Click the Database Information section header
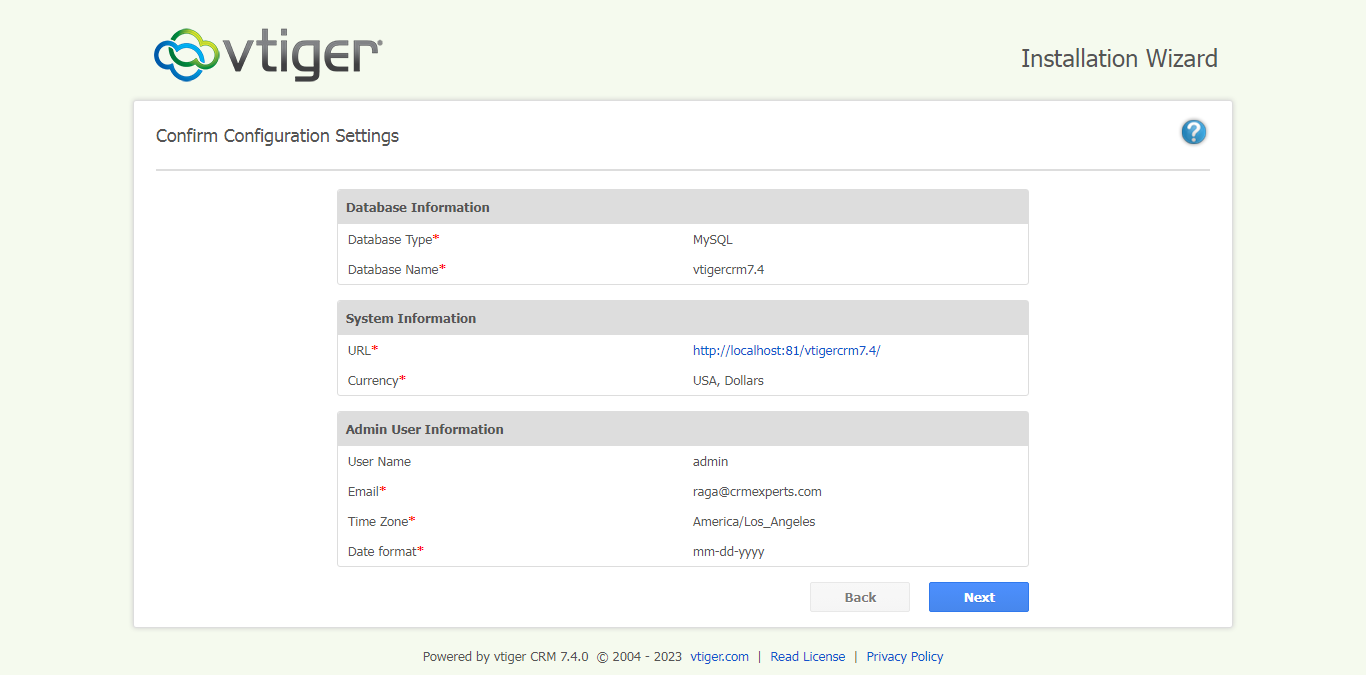 [x=417, y=207]
